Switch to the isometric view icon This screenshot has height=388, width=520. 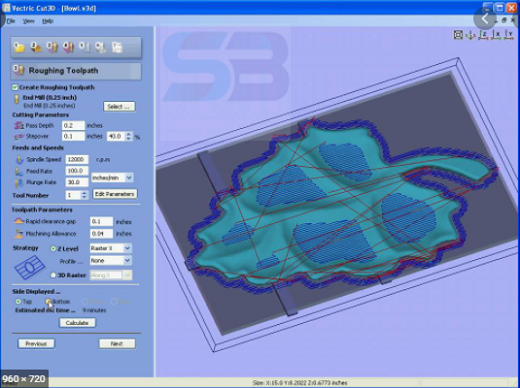tap(470, 35)
